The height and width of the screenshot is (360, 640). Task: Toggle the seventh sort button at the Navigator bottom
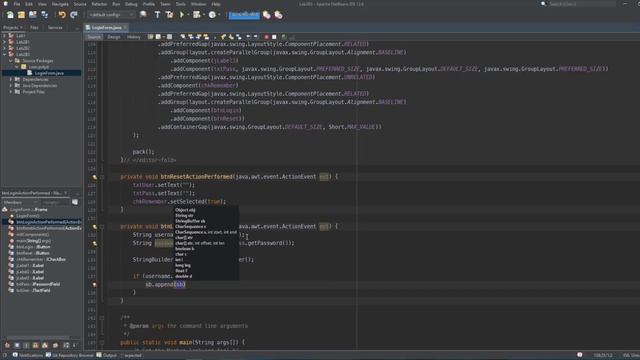tap(66, 345)
